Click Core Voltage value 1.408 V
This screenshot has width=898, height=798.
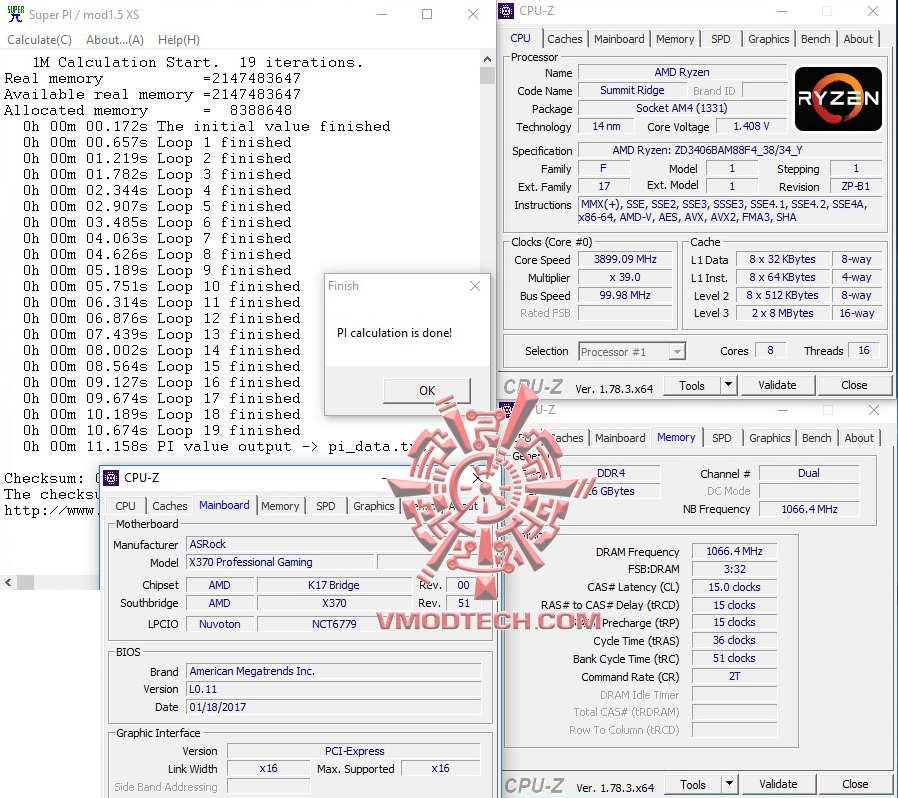click(751, 126)
